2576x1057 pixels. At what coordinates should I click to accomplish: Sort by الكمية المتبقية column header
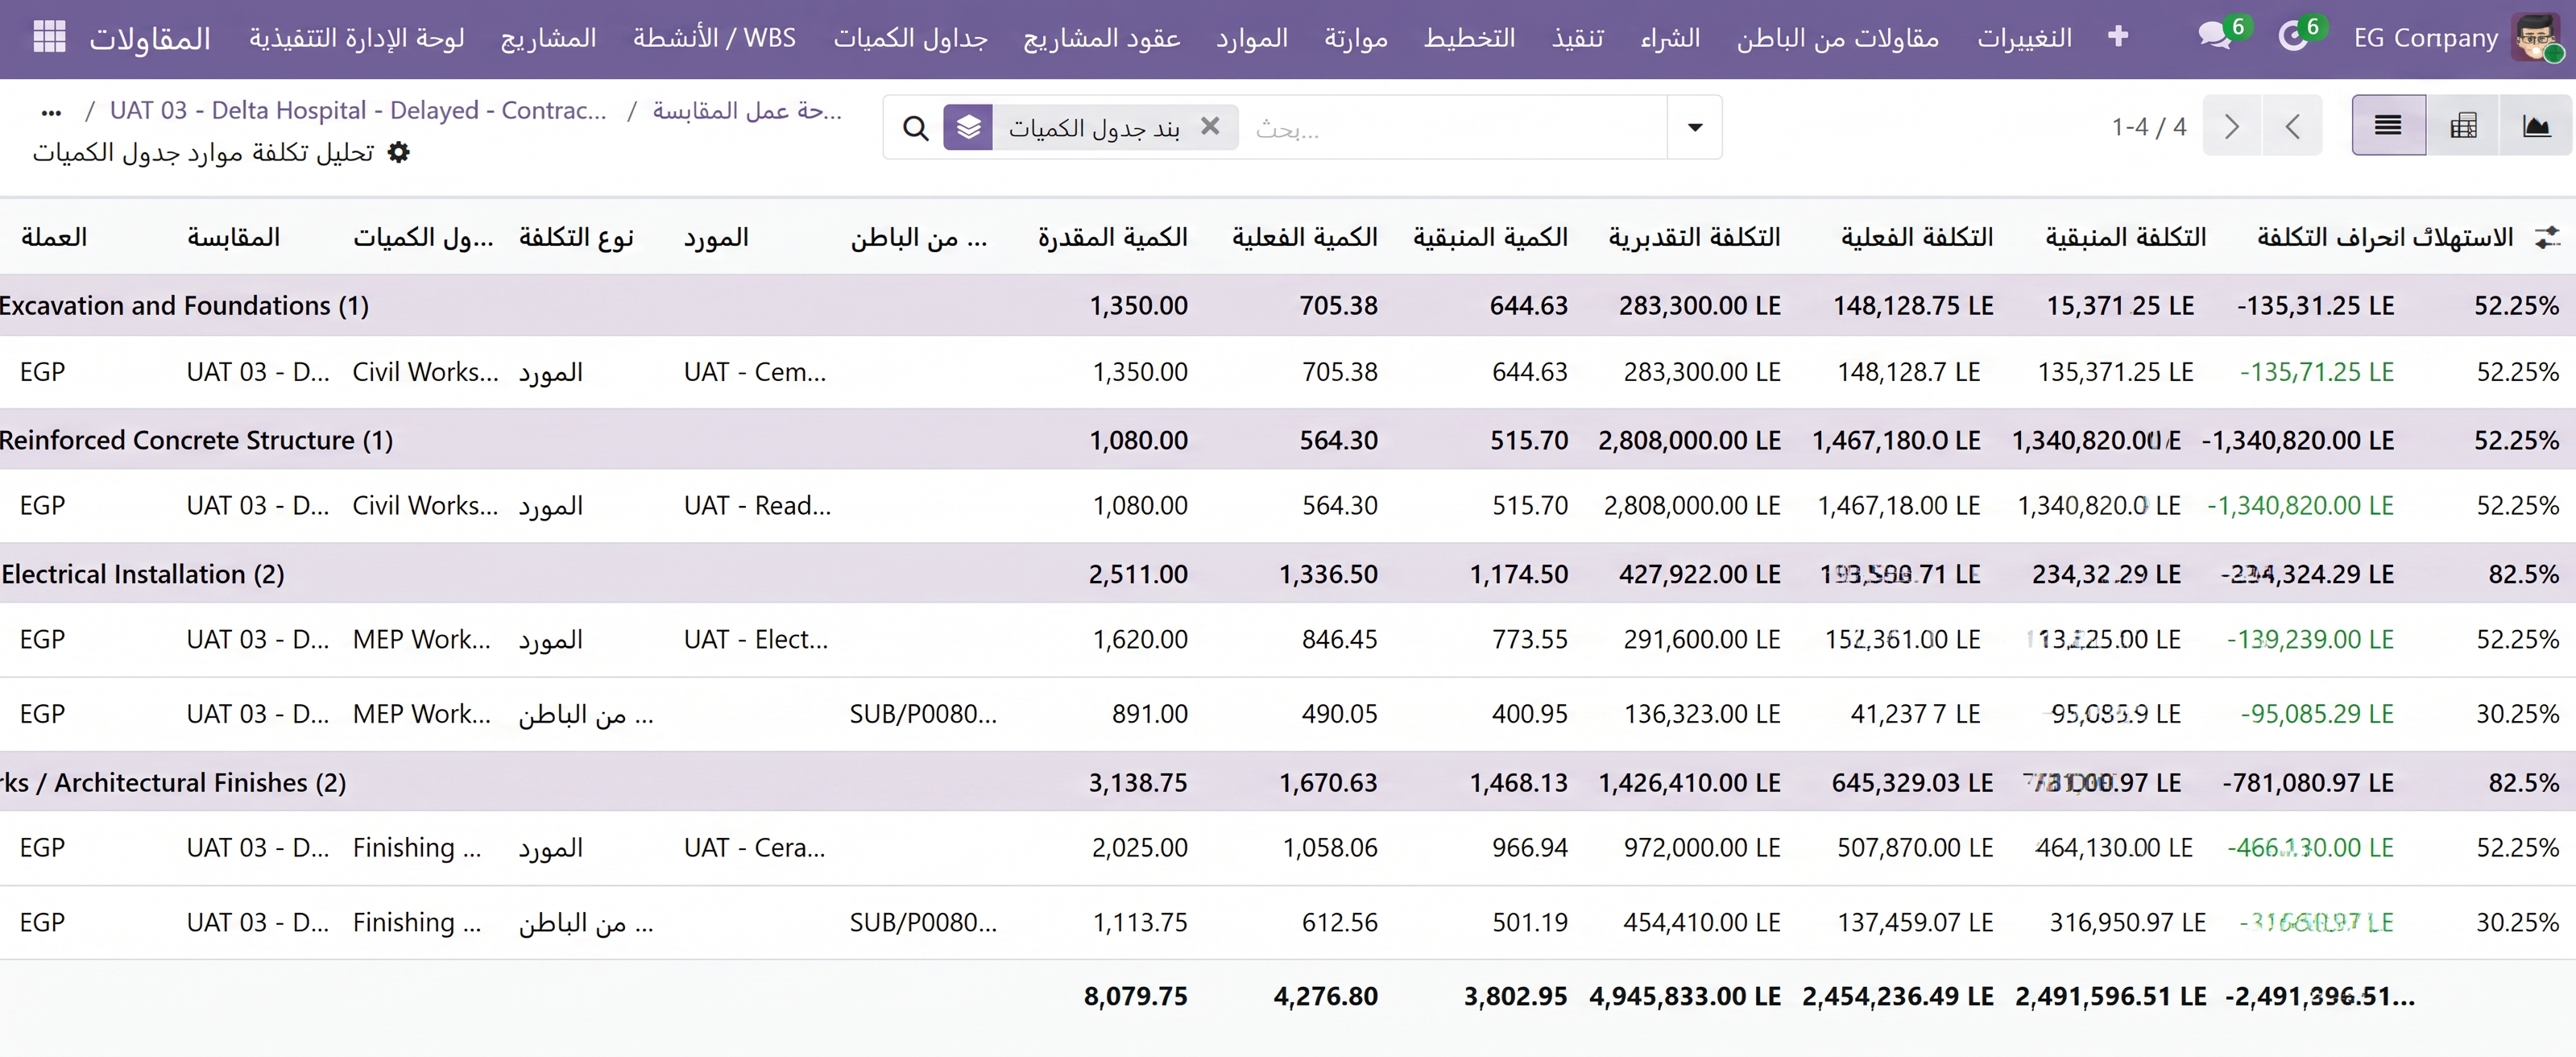click(x=1490, y=237)
